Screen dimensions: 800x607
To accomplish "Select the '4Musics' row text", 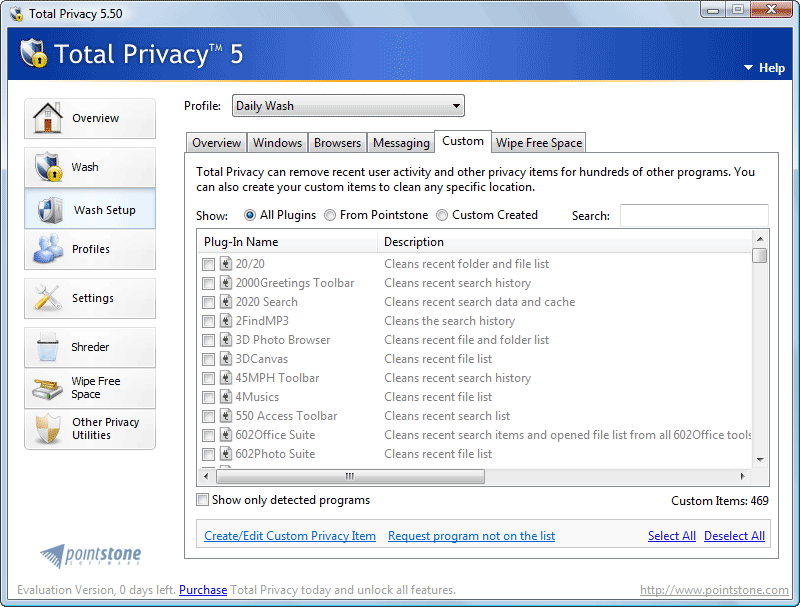I will click(x=257, y=397).
